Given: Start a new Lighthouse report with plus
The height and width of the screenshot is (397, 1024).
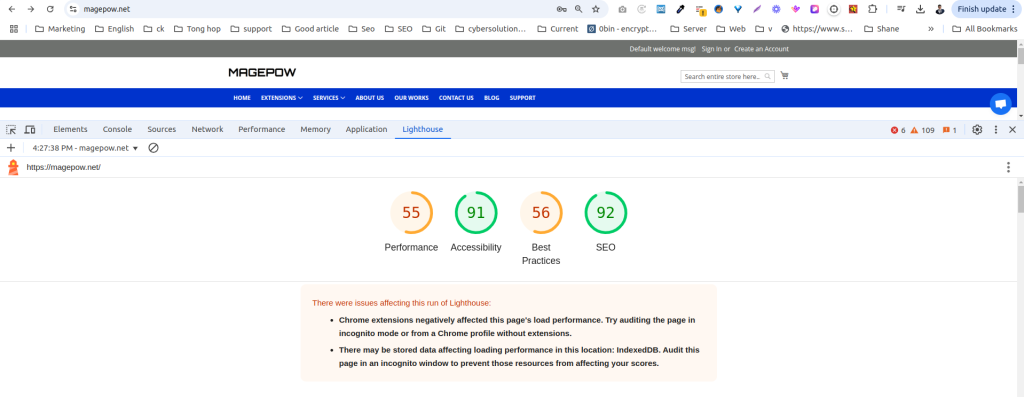Looking at the screenshot, I should pyautogui.click(x=10, y=148).
